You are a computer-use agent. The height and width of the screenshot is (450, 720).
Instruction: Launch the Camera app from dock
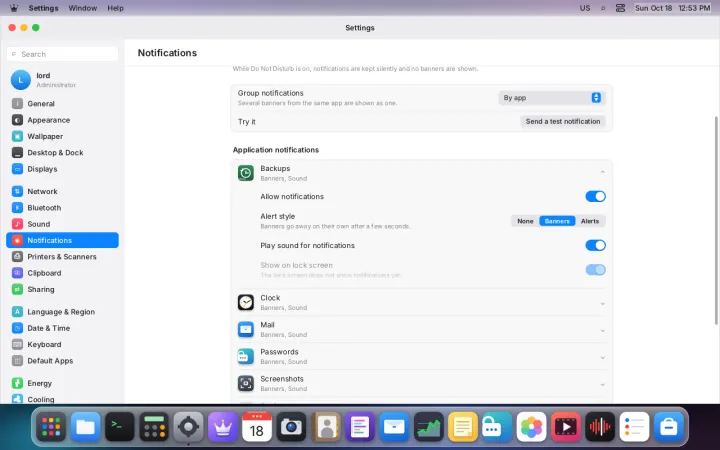tap(291, 427)
